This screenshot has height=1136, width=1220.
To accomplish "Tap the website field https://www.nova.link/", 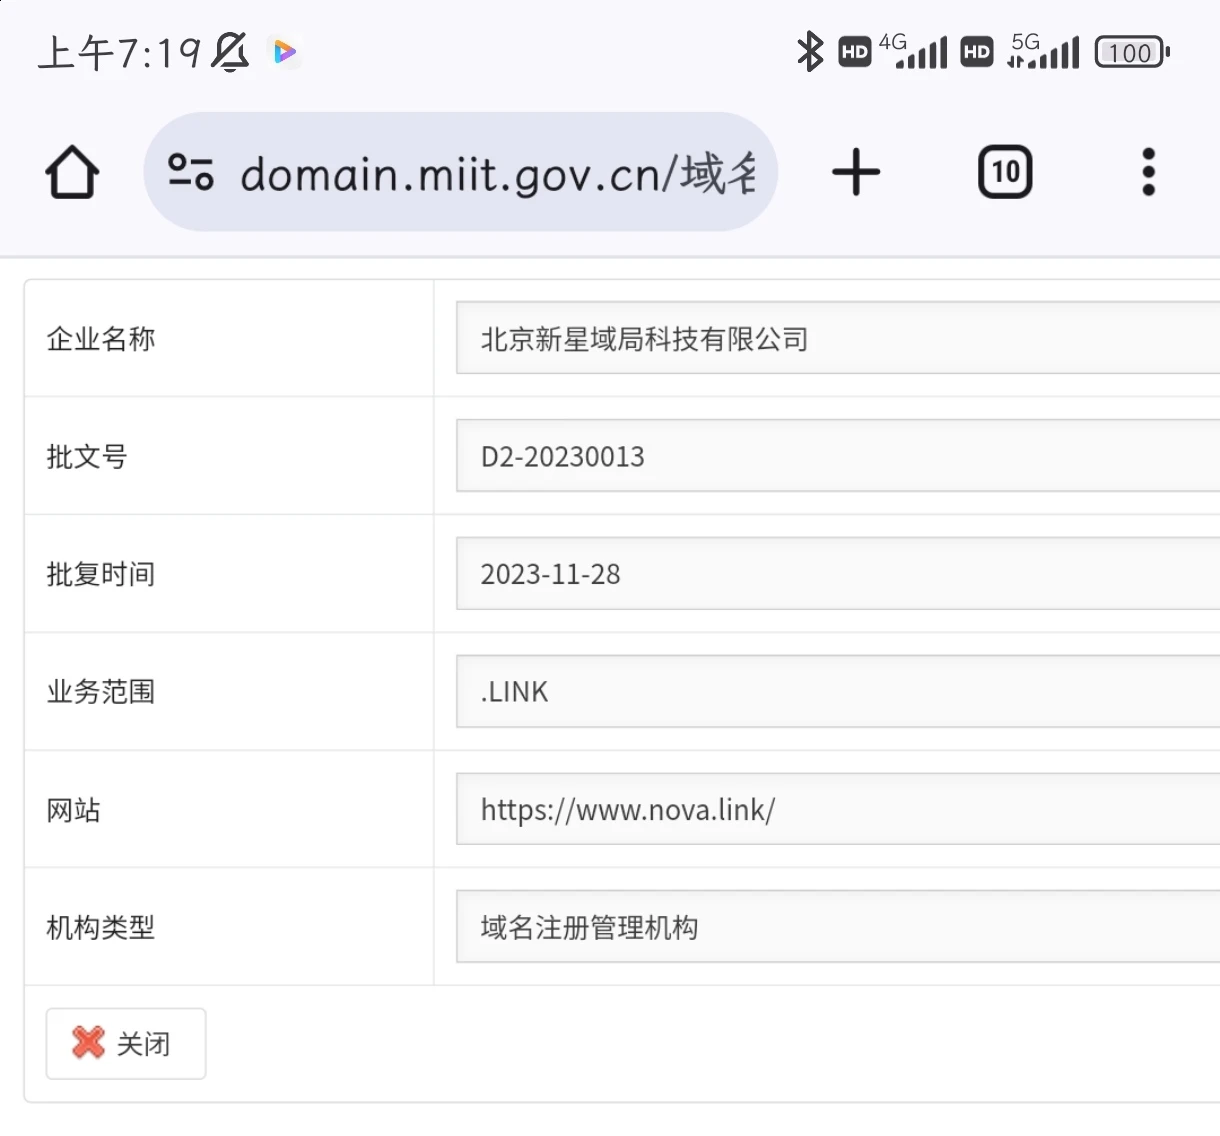I will [836, 809].
